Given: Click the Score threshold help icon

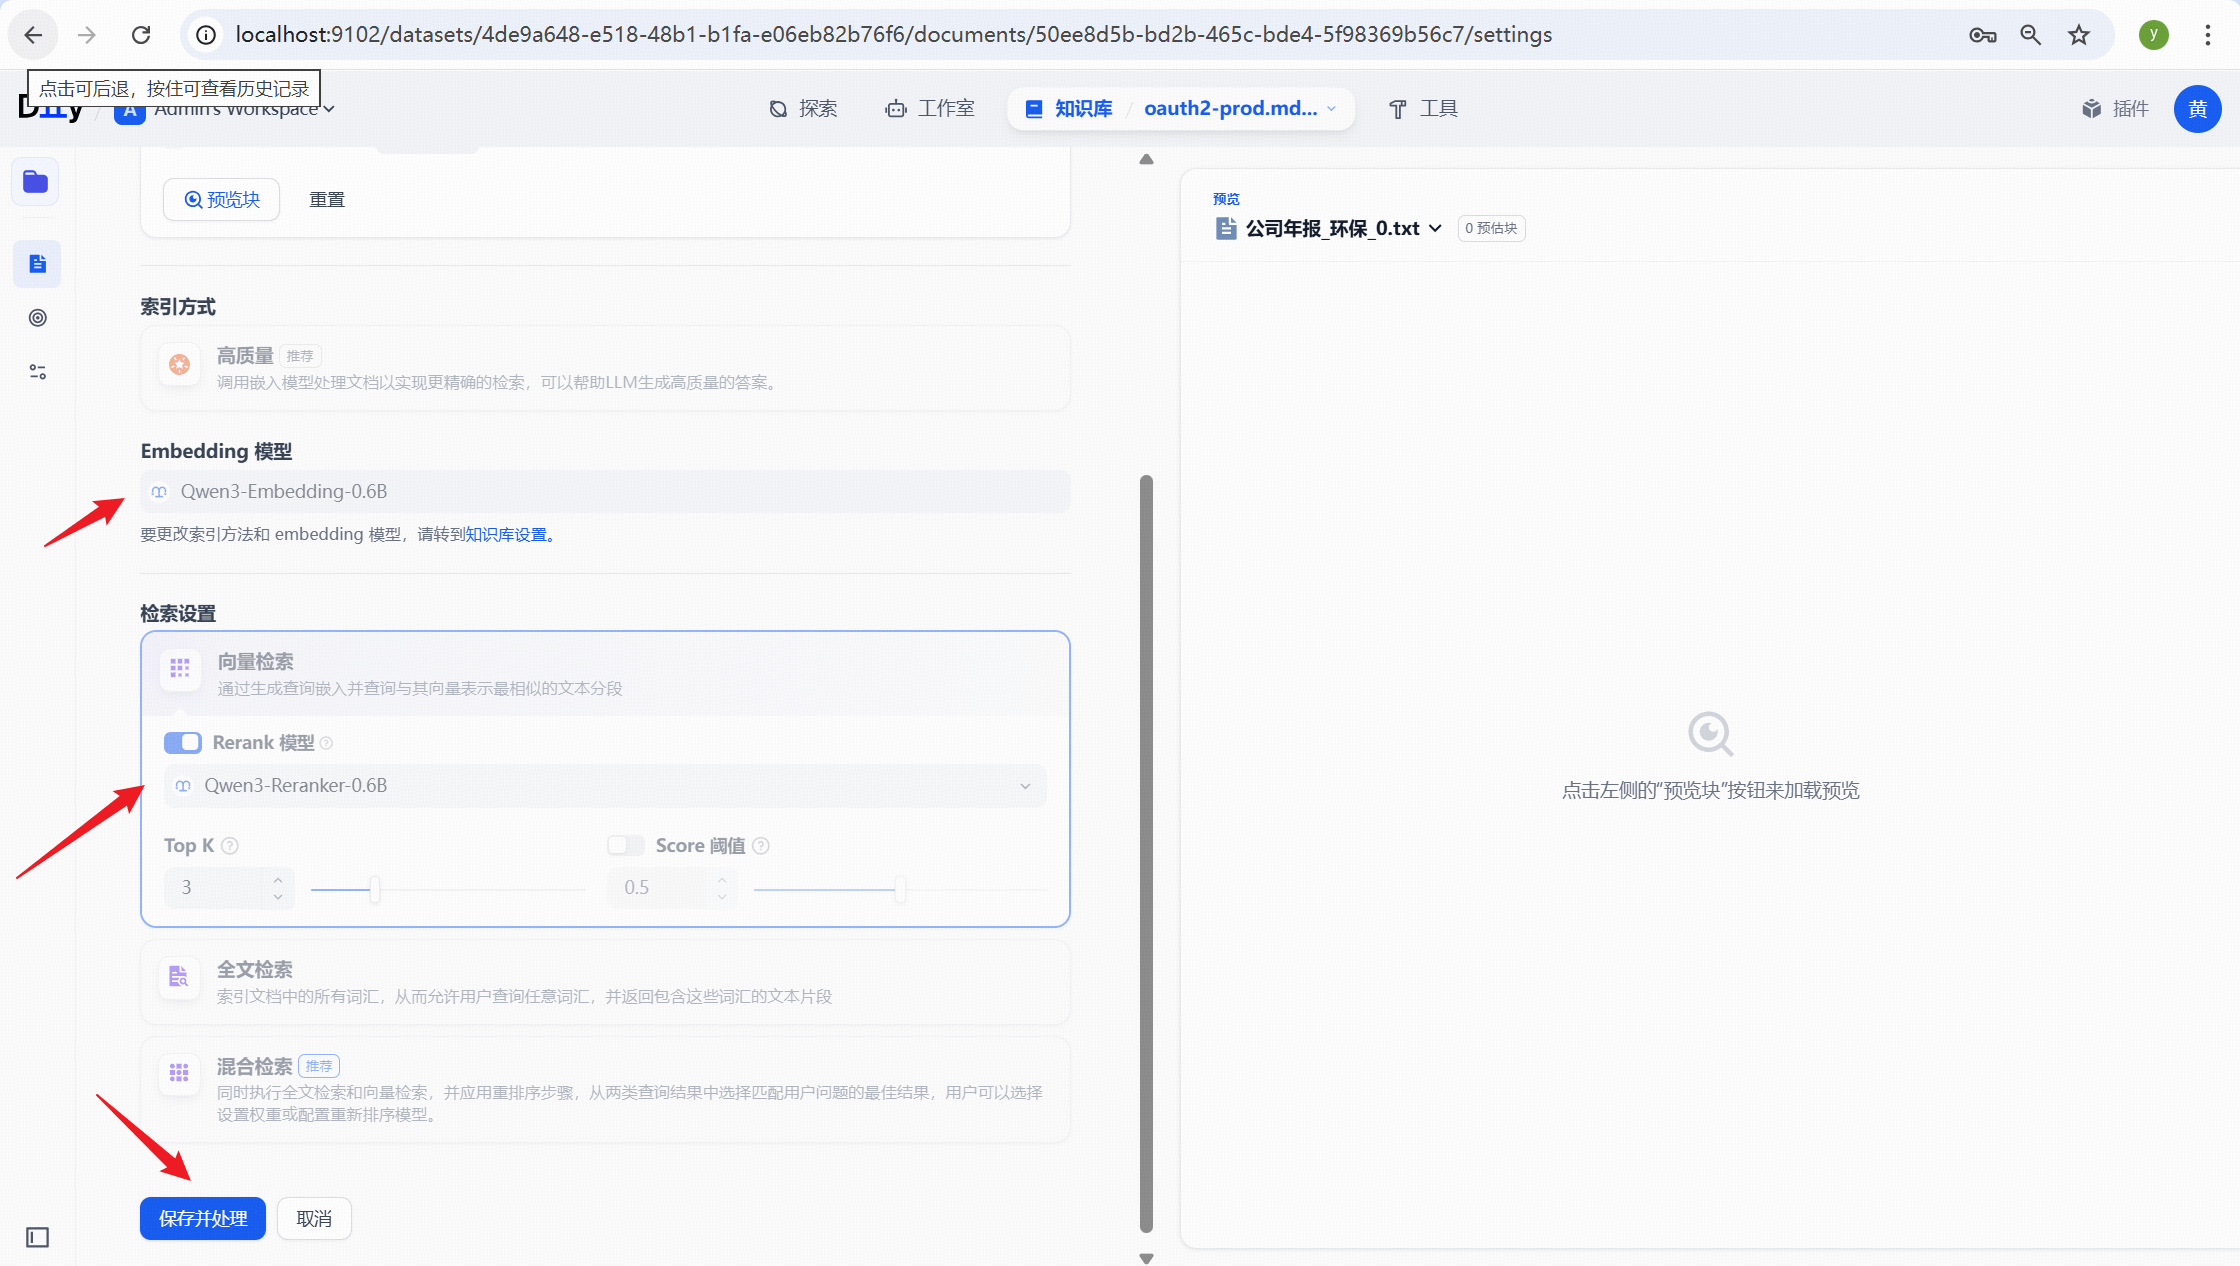Looking at the screenshot, I should coord(761,846).
